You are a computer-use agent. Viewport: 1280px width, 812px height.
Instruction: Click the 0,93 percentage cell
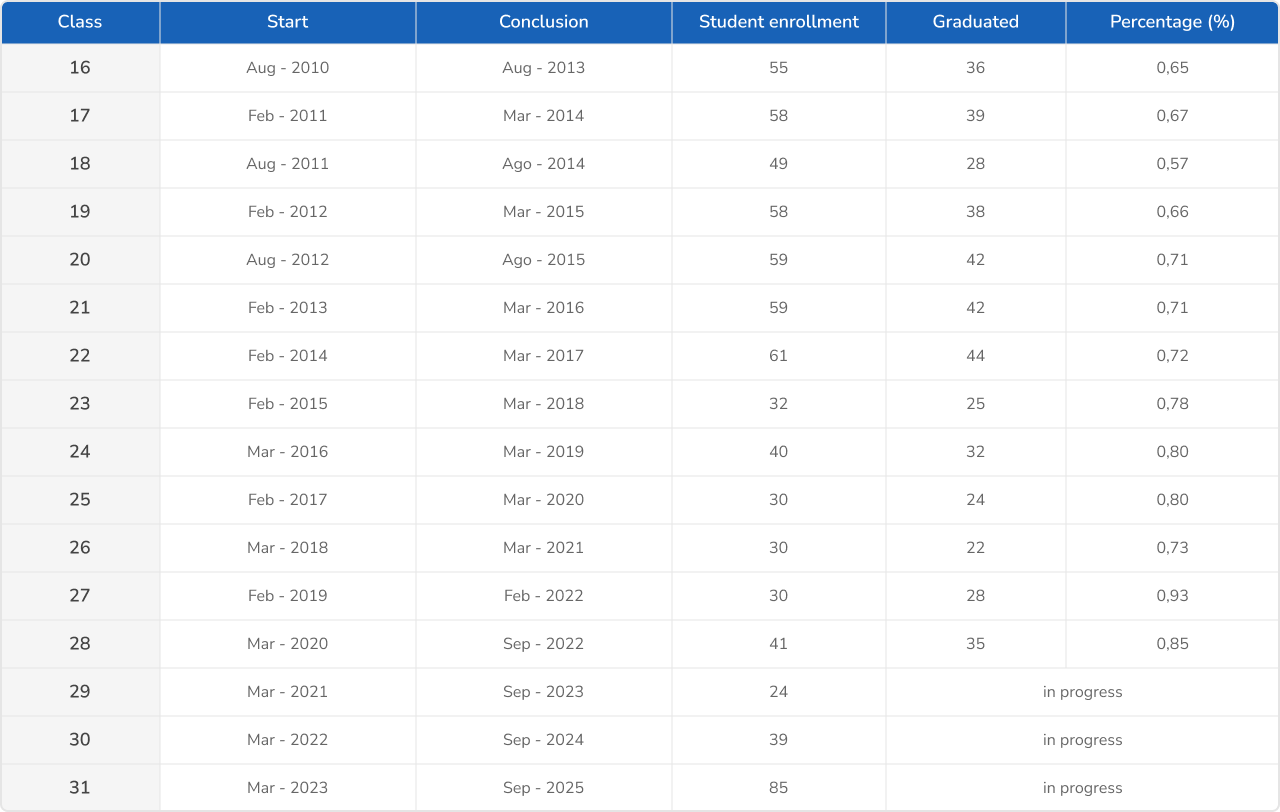pyautogui.click(x=1172, y=596)
